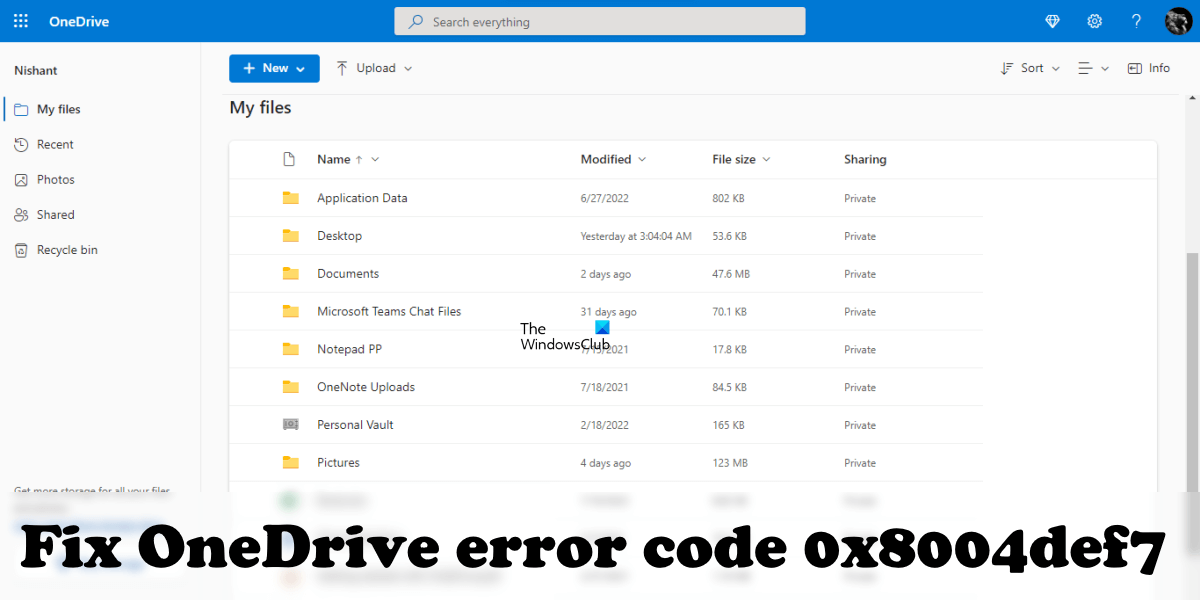Open File size column header dropdown
The image size is (1200, 600).
pos(741,159)
